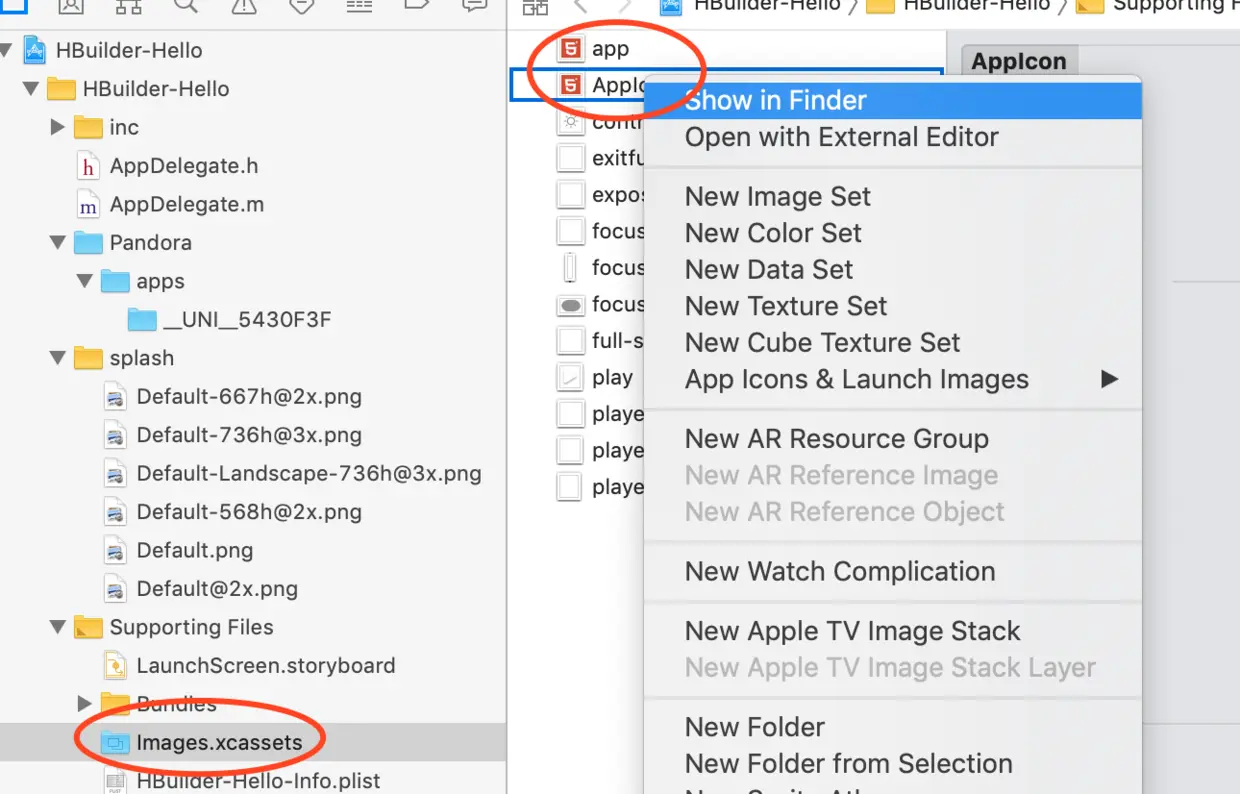Click the HBuilder-Hello-Info.plist file icon
Viewport: 1240px width, 794px height.
click(115, 781)
